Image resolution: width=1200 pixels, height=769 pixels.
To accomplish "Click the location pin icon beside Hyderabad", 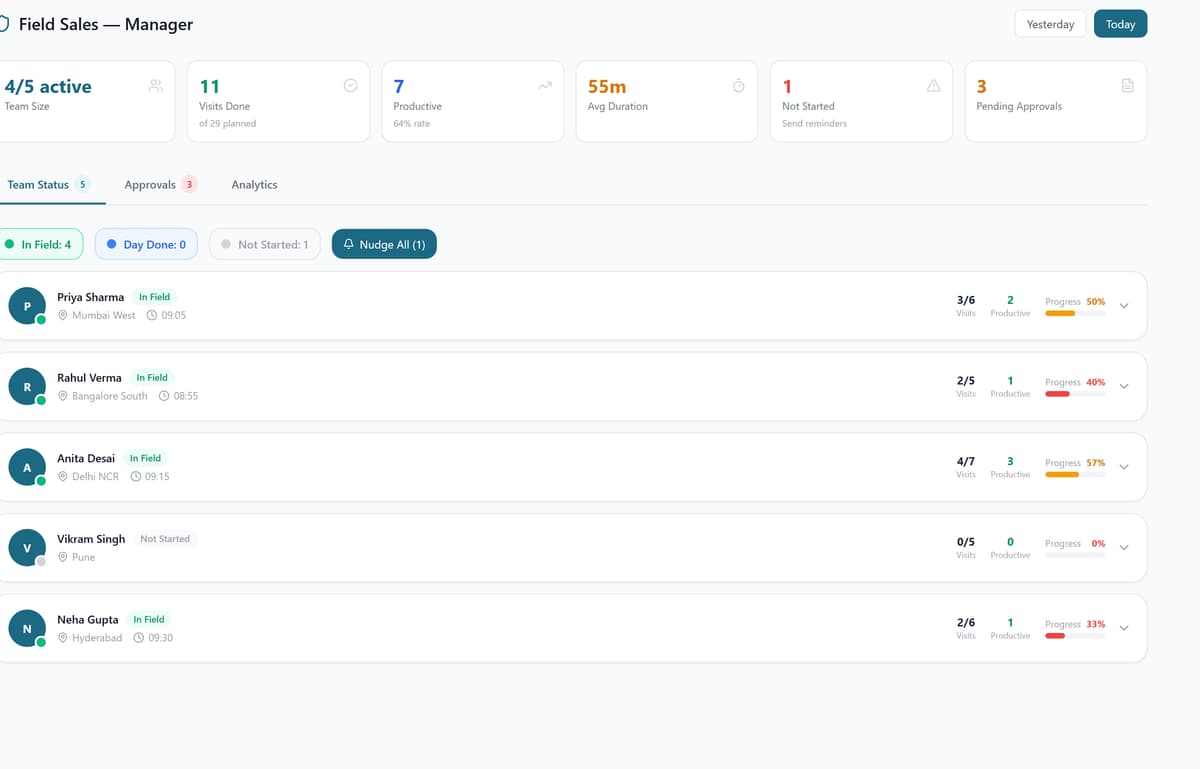I will (x=63, y=638).
